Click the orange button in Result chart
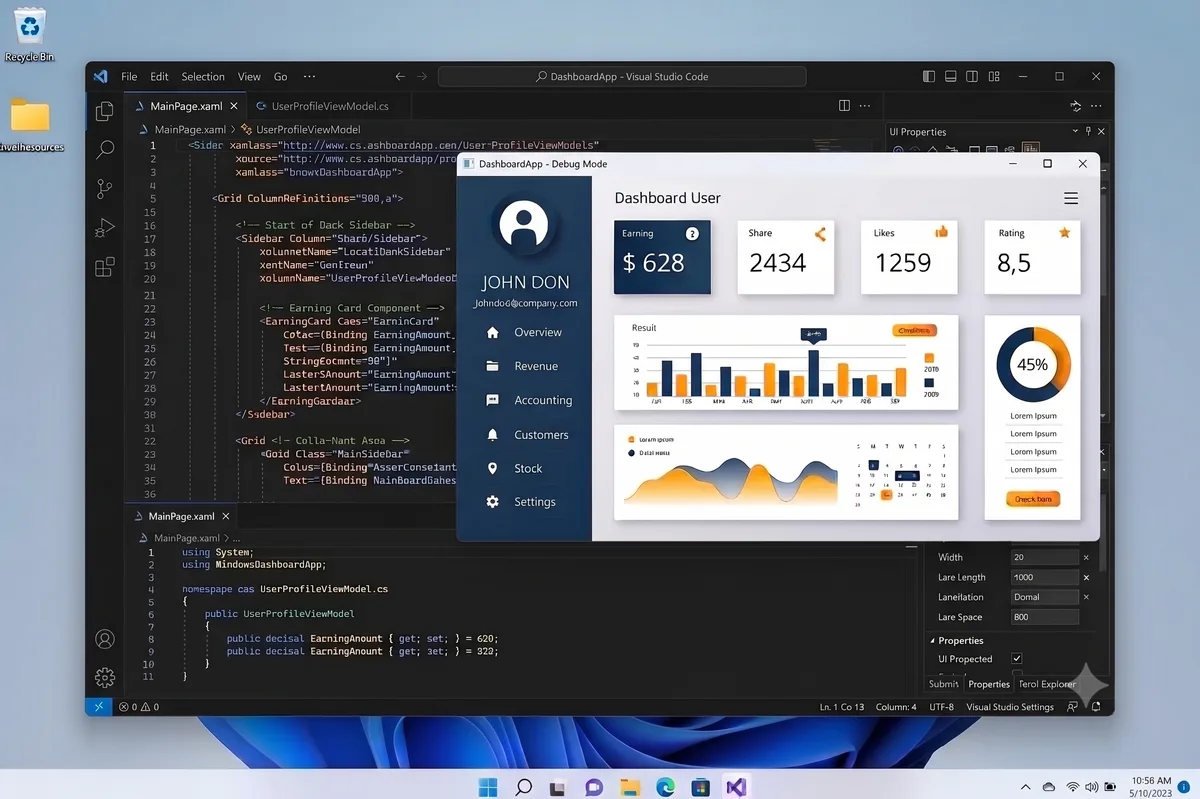Viewport: 1200px width, 799px height. pyautogui.click(x=914, y=330)
